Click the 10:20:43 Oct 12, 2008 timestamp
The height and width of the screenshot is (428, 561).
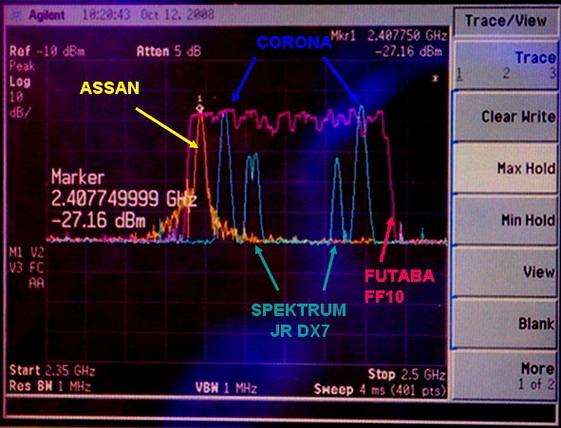(148, 15)
